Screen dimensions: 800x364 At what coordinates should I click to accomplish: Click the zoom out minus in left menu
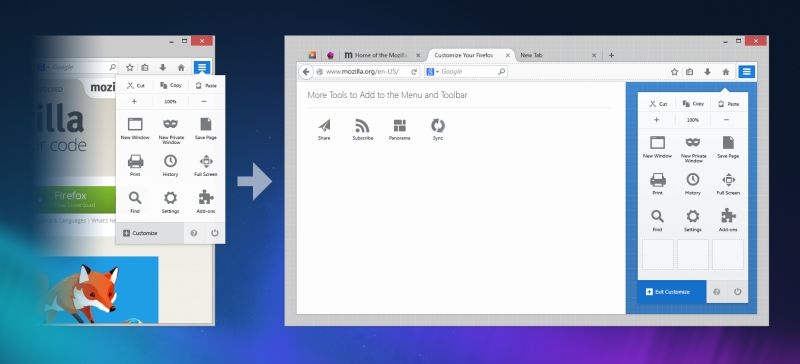tap(204, 102)
